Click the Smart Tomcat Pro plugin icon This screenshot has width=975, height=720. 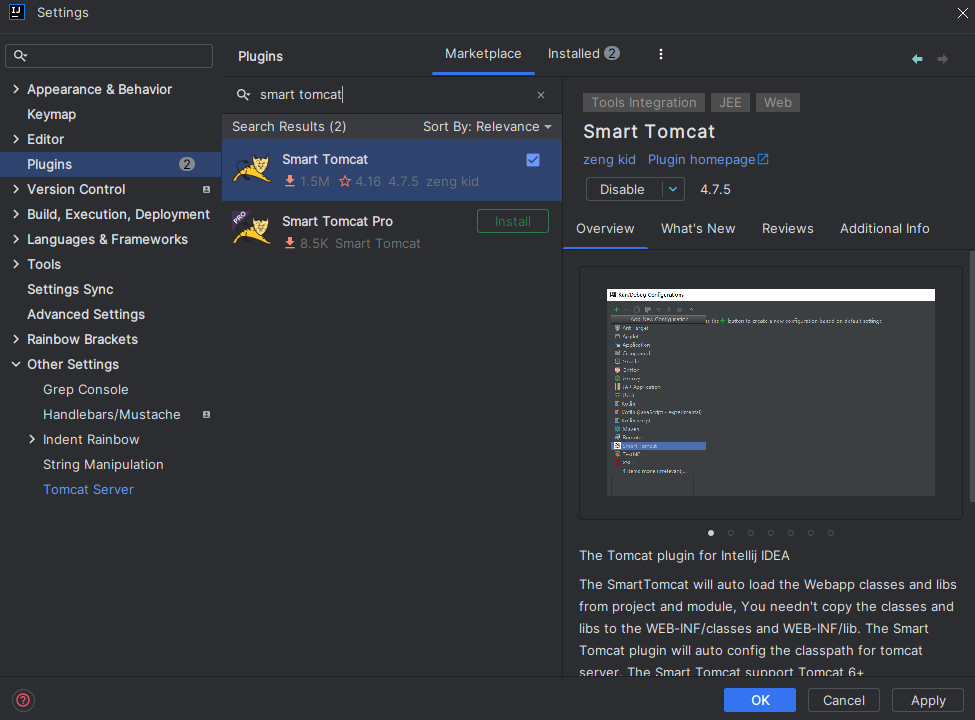coord(251,230)
